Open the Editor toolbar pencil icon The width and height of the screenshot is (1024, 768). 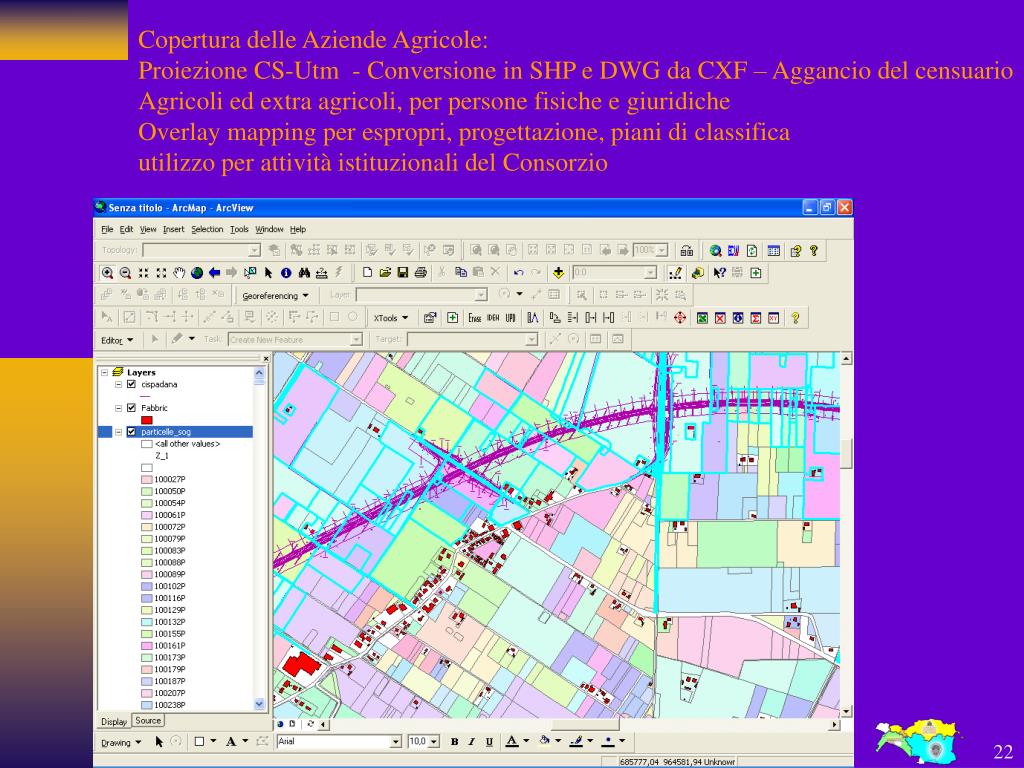tap(676, 272)
